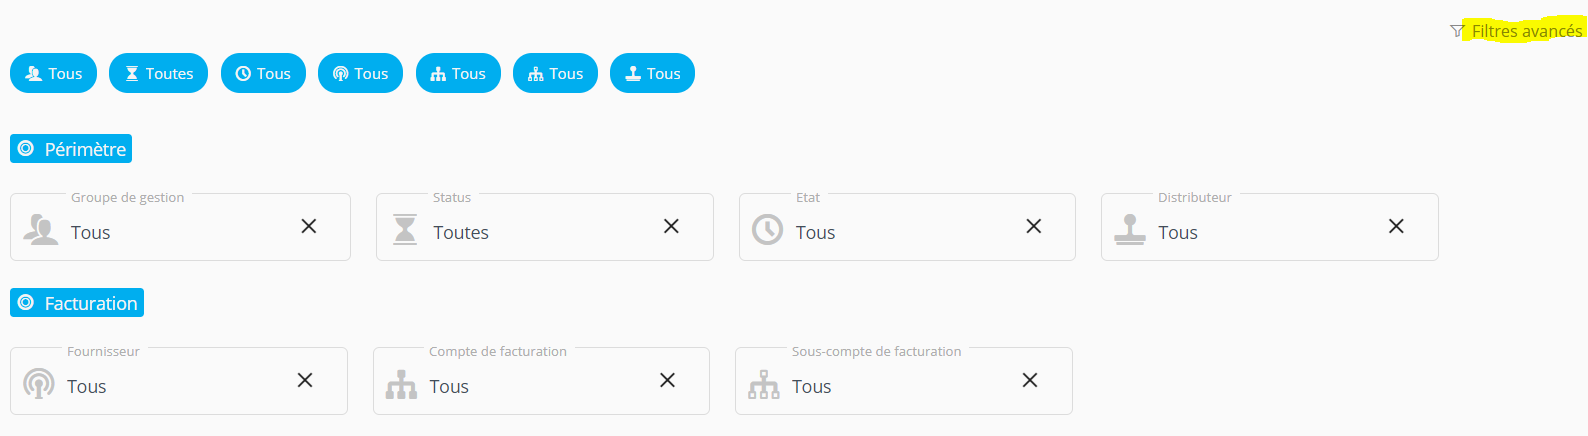Viewport: 1588px width, 436px height.
Task: Collapse the Périmètre section
Action: click(x=71, y=149)
